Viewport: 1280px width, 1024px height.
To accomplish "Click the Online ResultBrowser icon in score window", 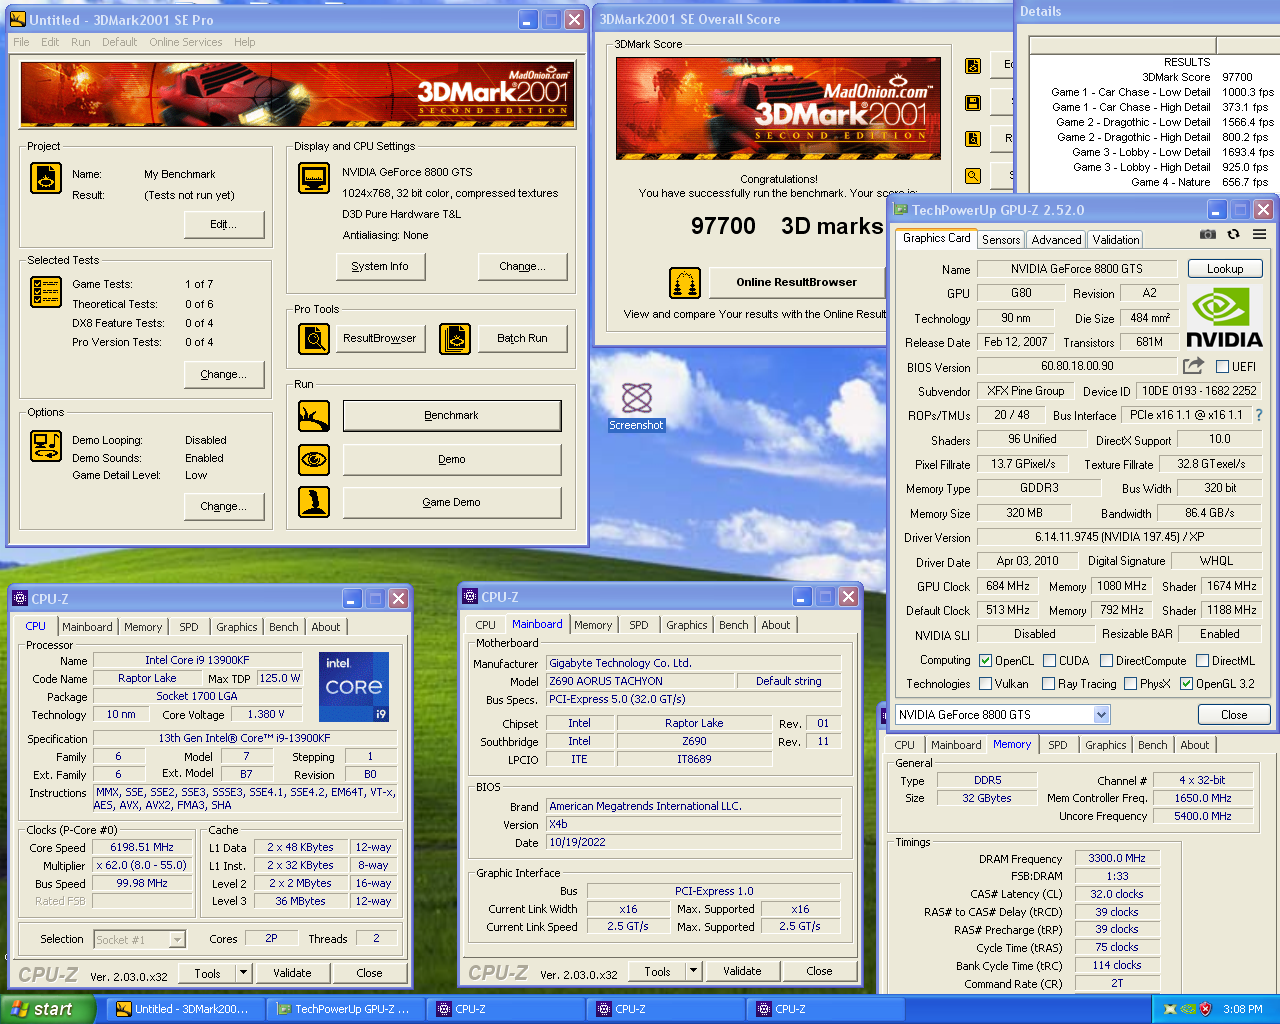I will click(685, 283).
